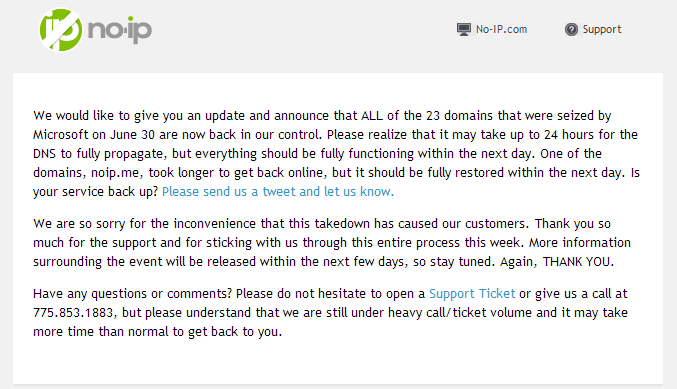Click the 'Have any questions or comments?' sentence
The image size is (677, 389).
[x=133, y=294]
